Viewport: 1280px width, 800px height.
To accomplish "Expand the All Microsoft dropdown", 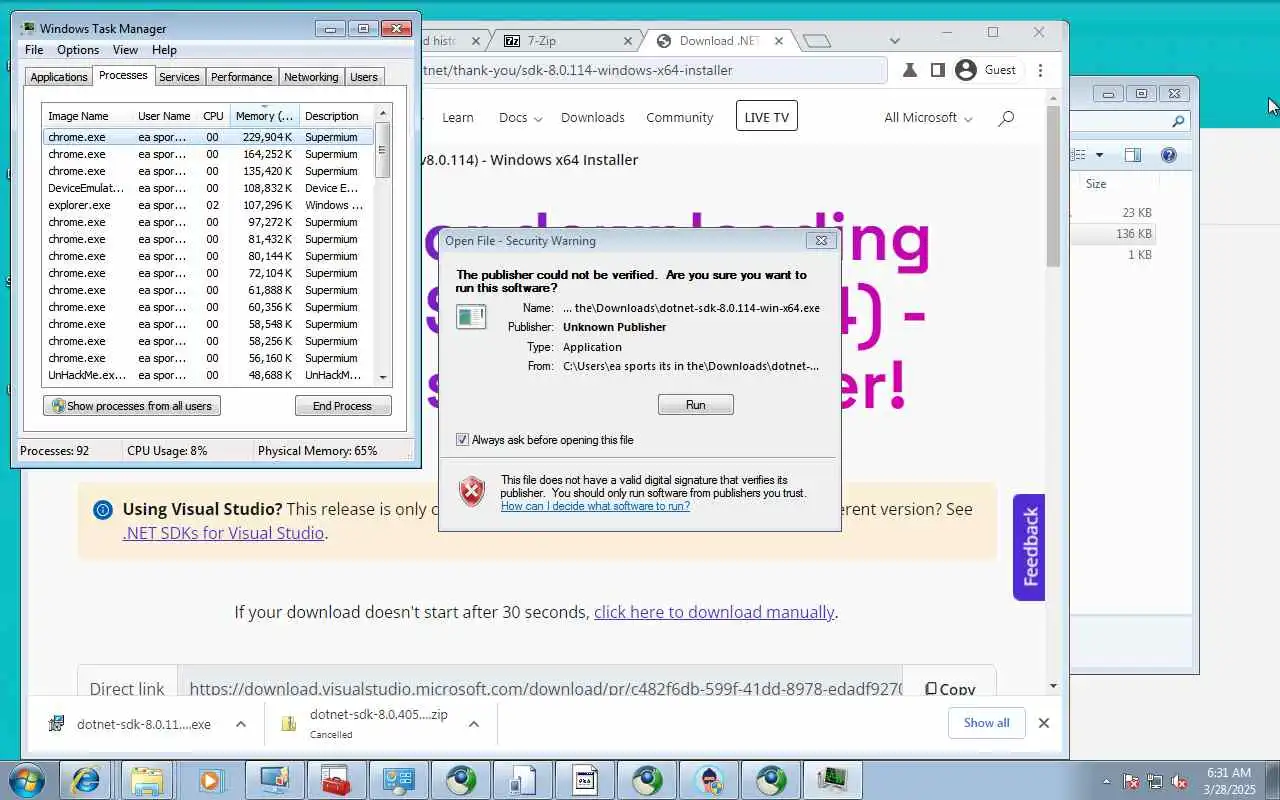I will (928, 117).
